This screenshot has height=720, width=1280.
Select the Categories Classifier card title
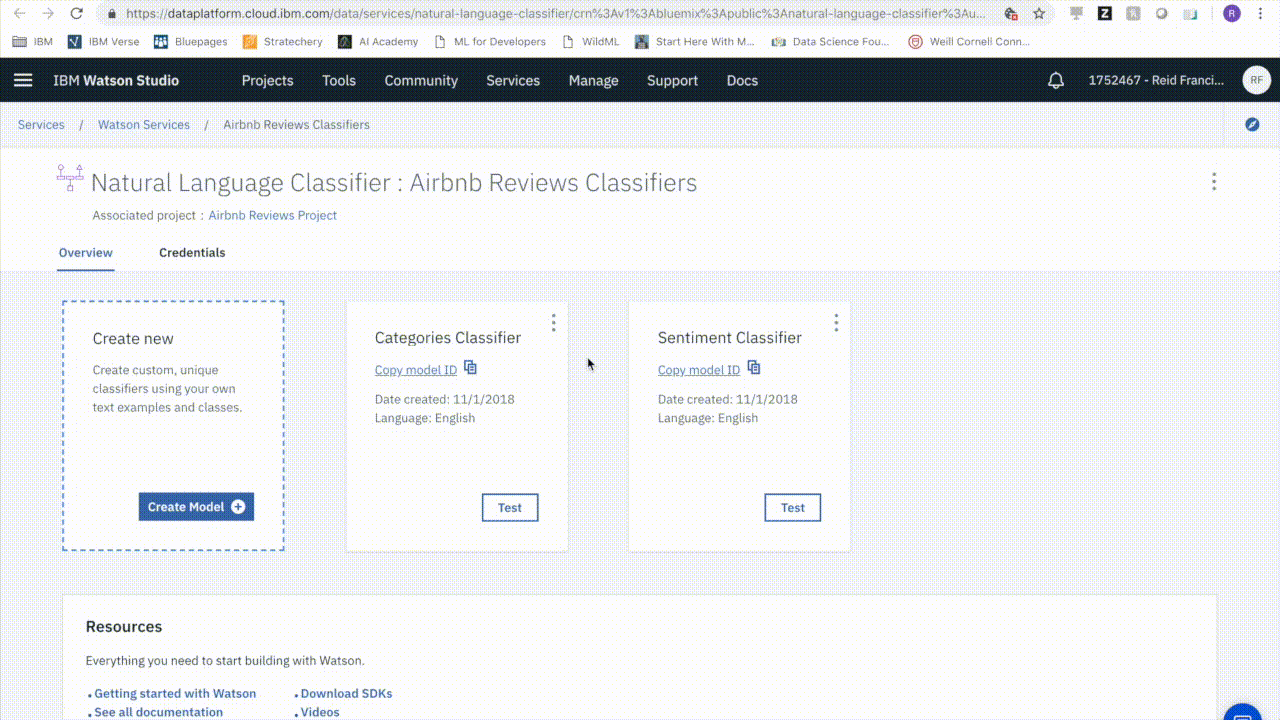(x=448, y=338)
